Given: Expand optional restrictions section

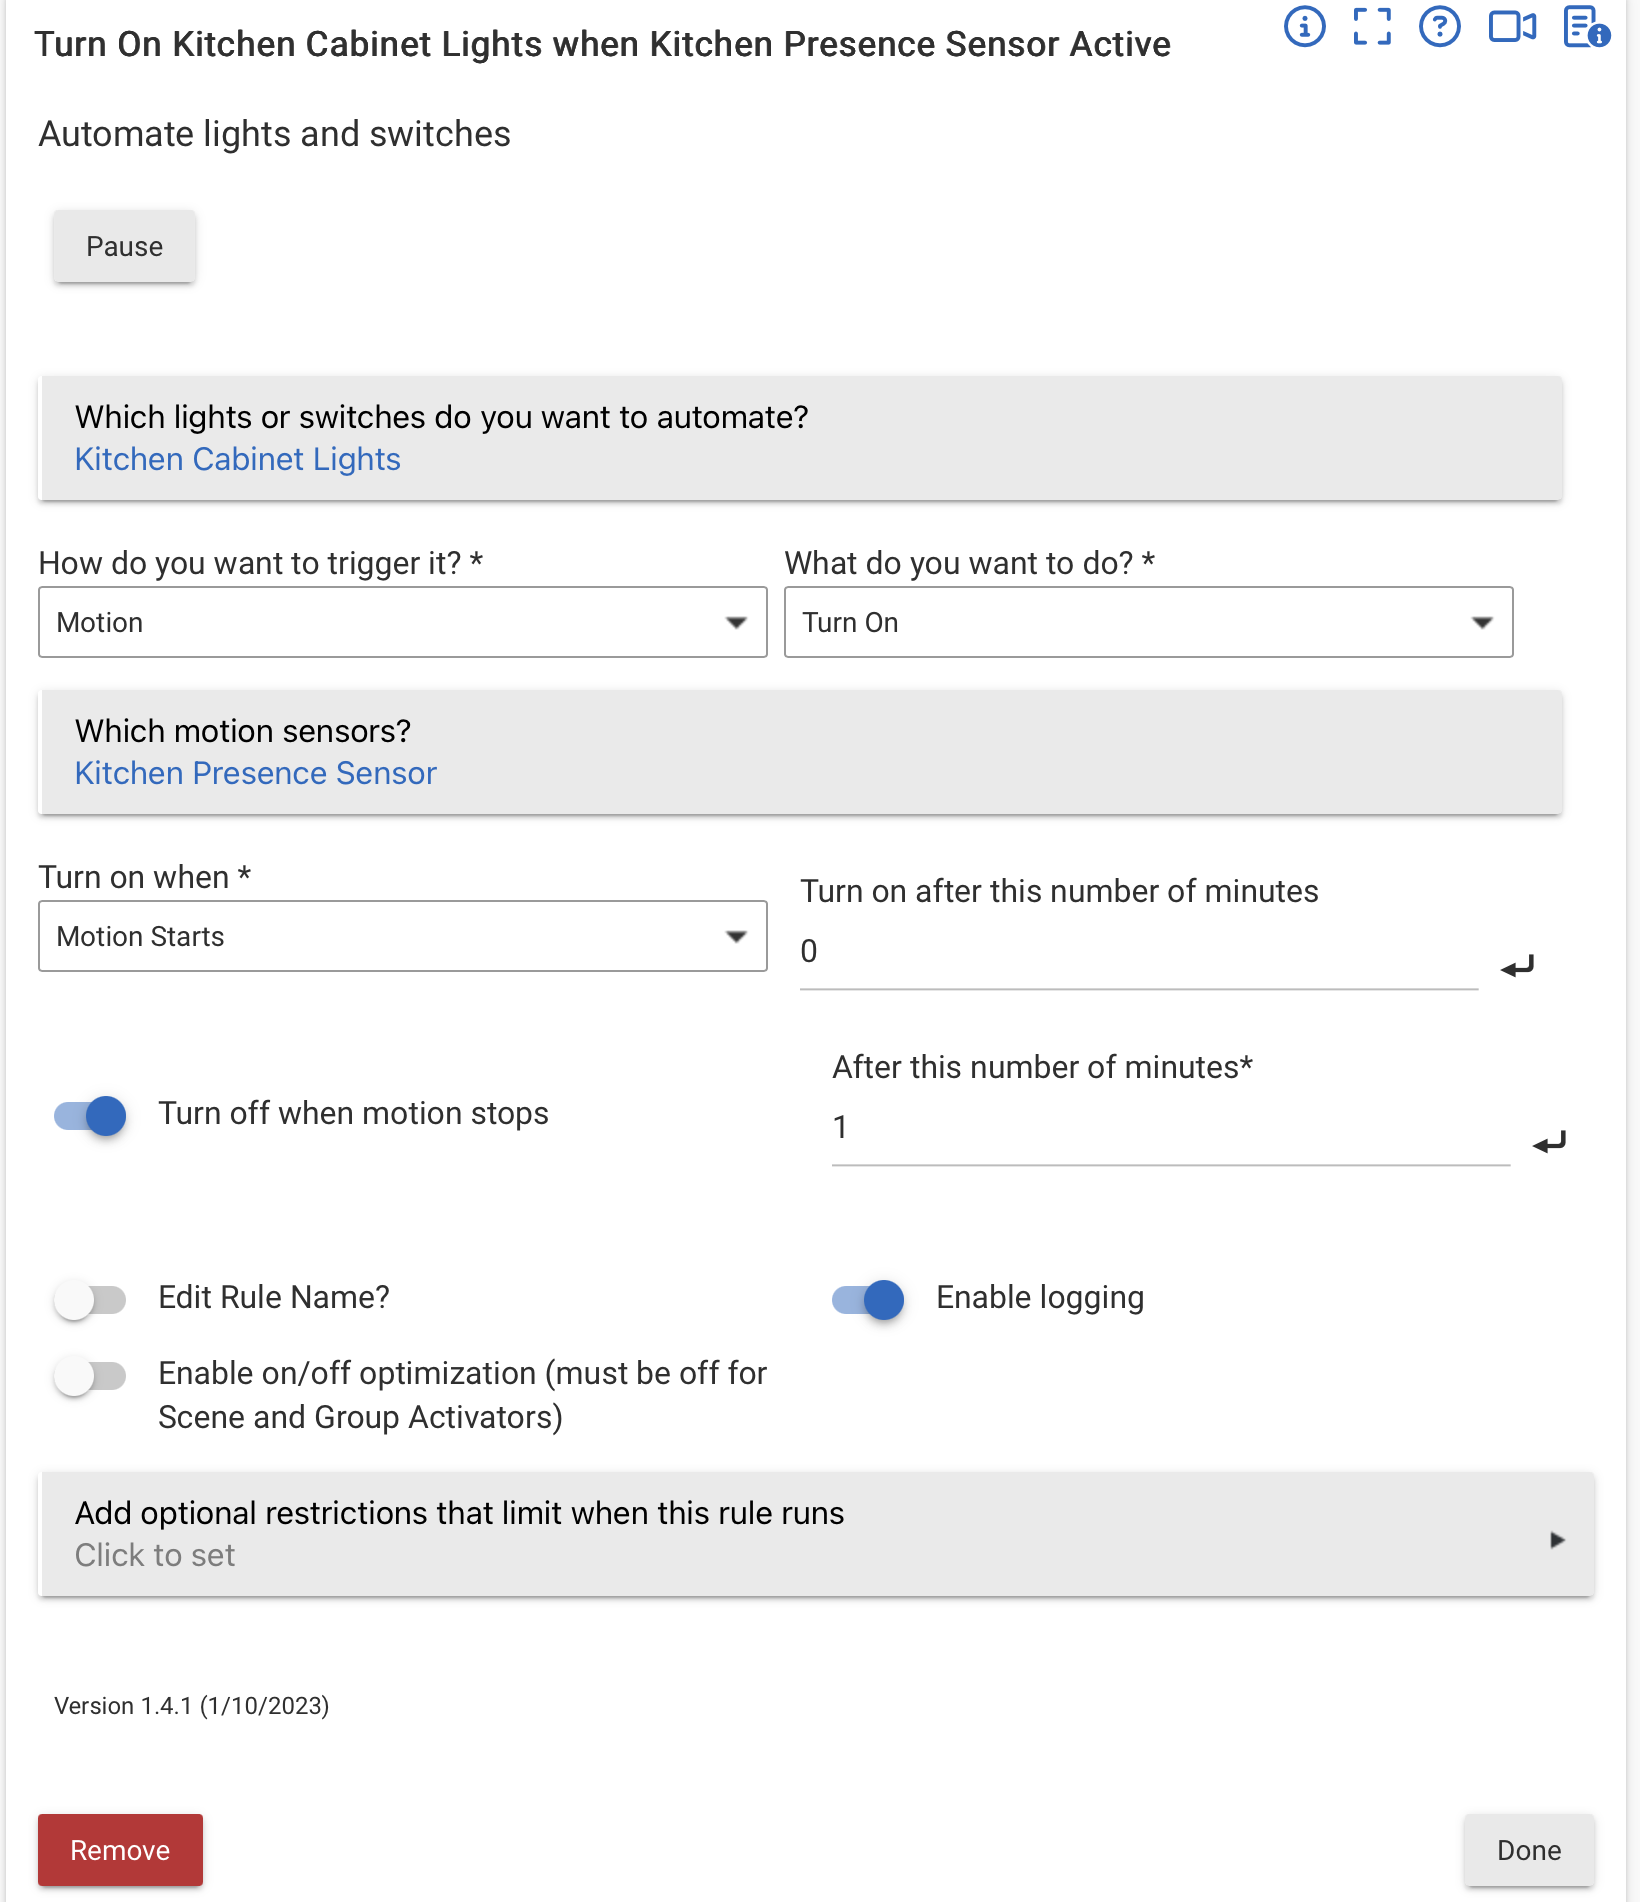Looking at the screenshot, I should pos(815,1534).
